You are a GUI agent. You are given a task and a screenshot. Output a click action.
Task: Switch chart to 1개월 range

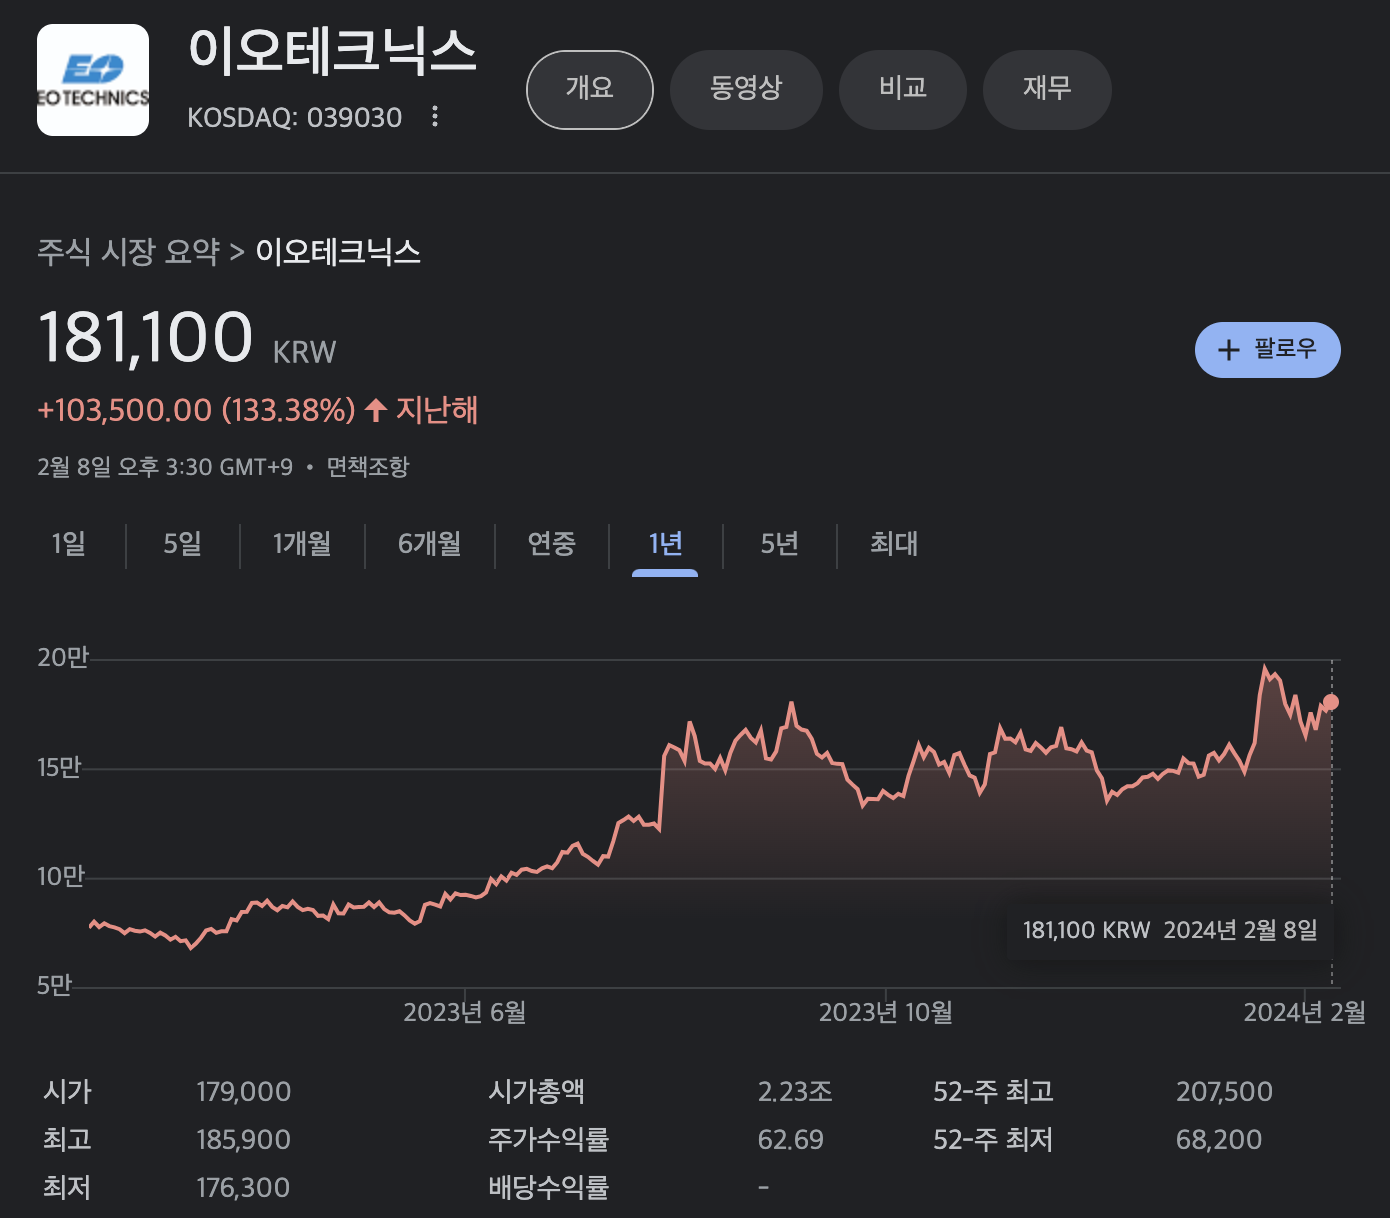pyautogui.click(x=302, y=544)
